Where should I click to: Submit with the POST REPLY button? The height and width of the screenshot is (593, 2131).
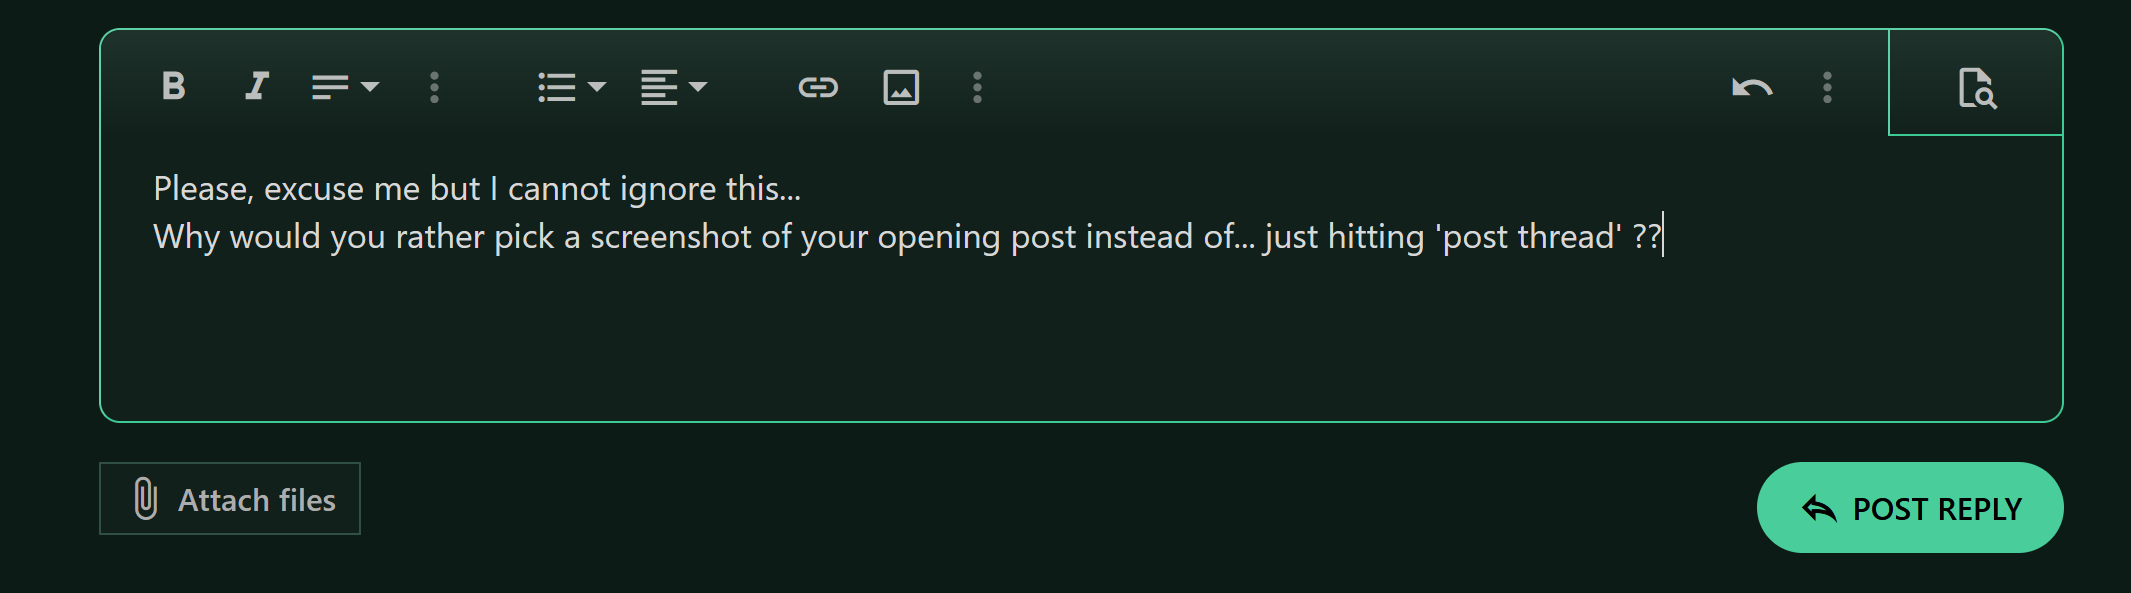coord(1910,508)
